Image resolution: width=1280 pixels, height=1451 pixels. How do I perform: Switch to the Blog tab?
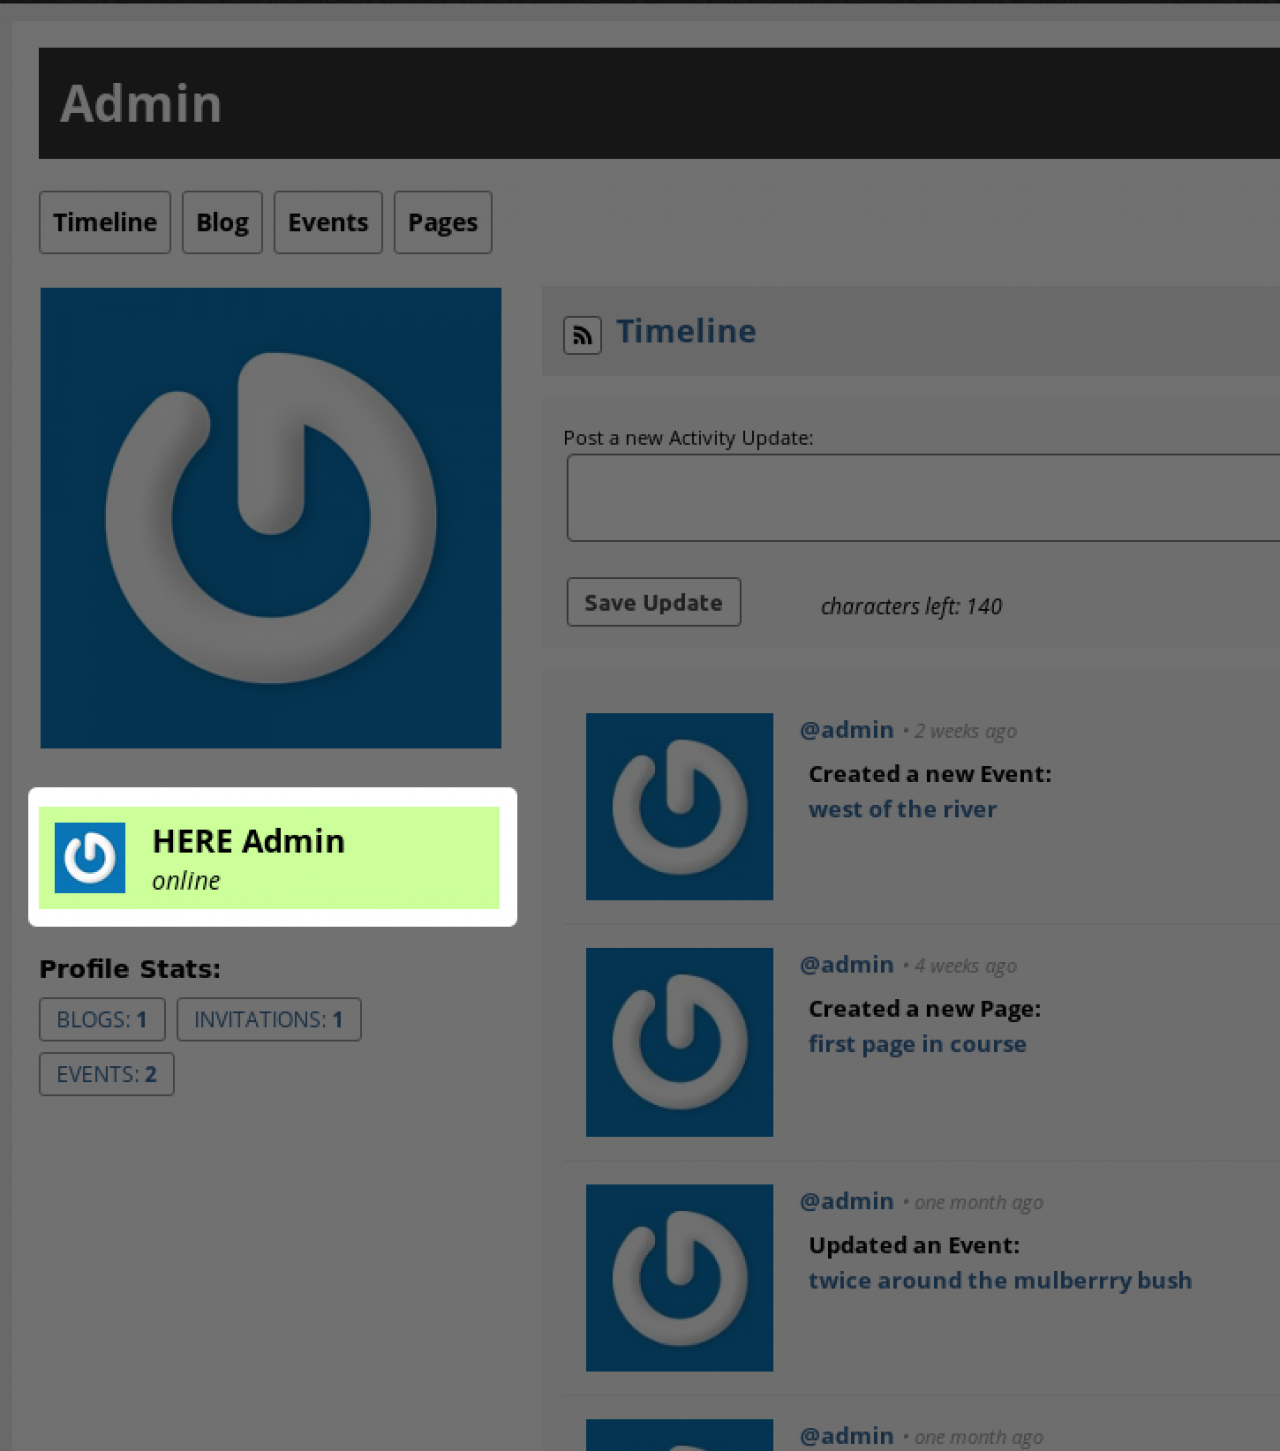point(222,222)
